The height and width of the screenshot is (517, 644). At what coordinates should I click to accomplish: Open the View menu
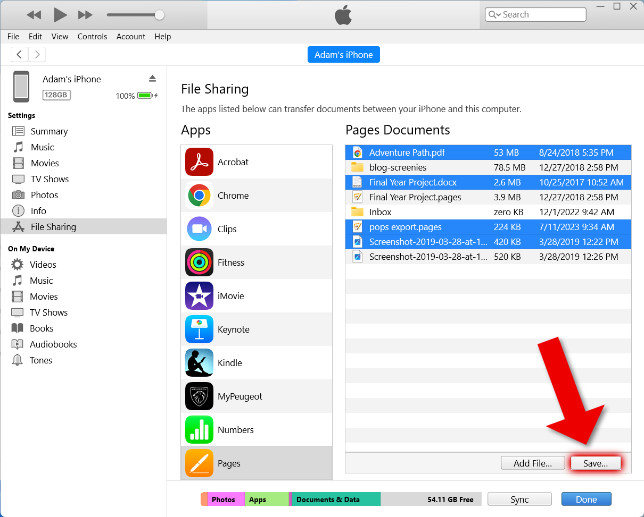pos(60,37)
